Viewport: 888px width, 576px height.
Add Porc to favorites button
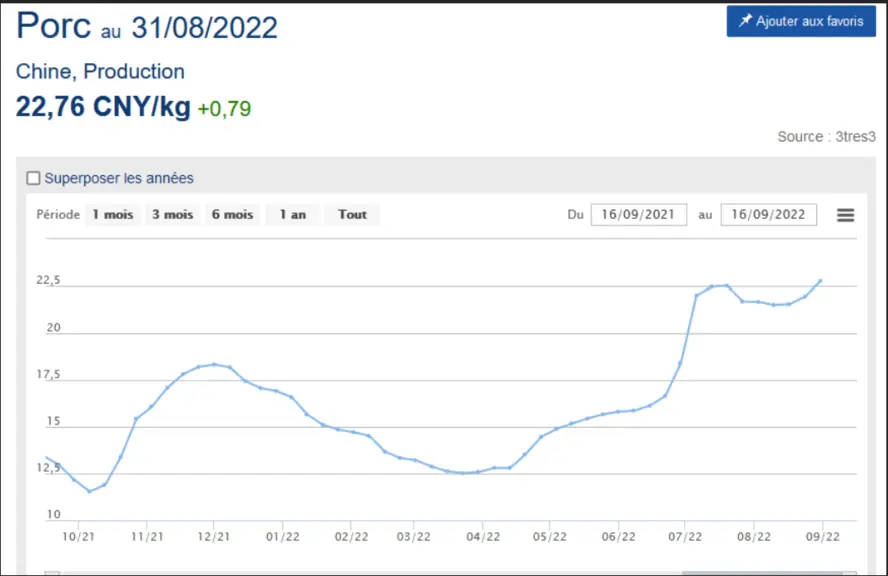(x=801, y=21)
